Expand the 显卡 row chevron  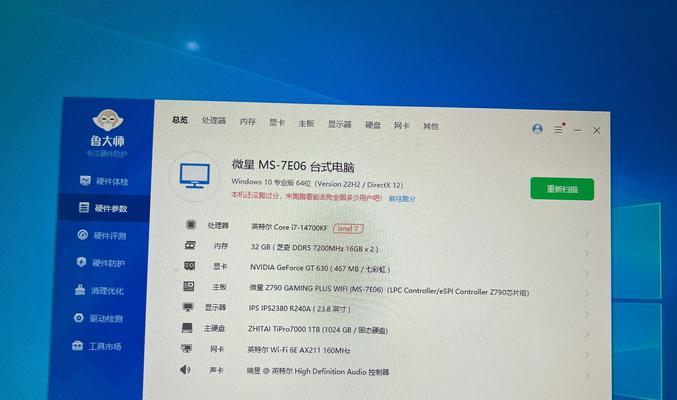tap(587, 273)
